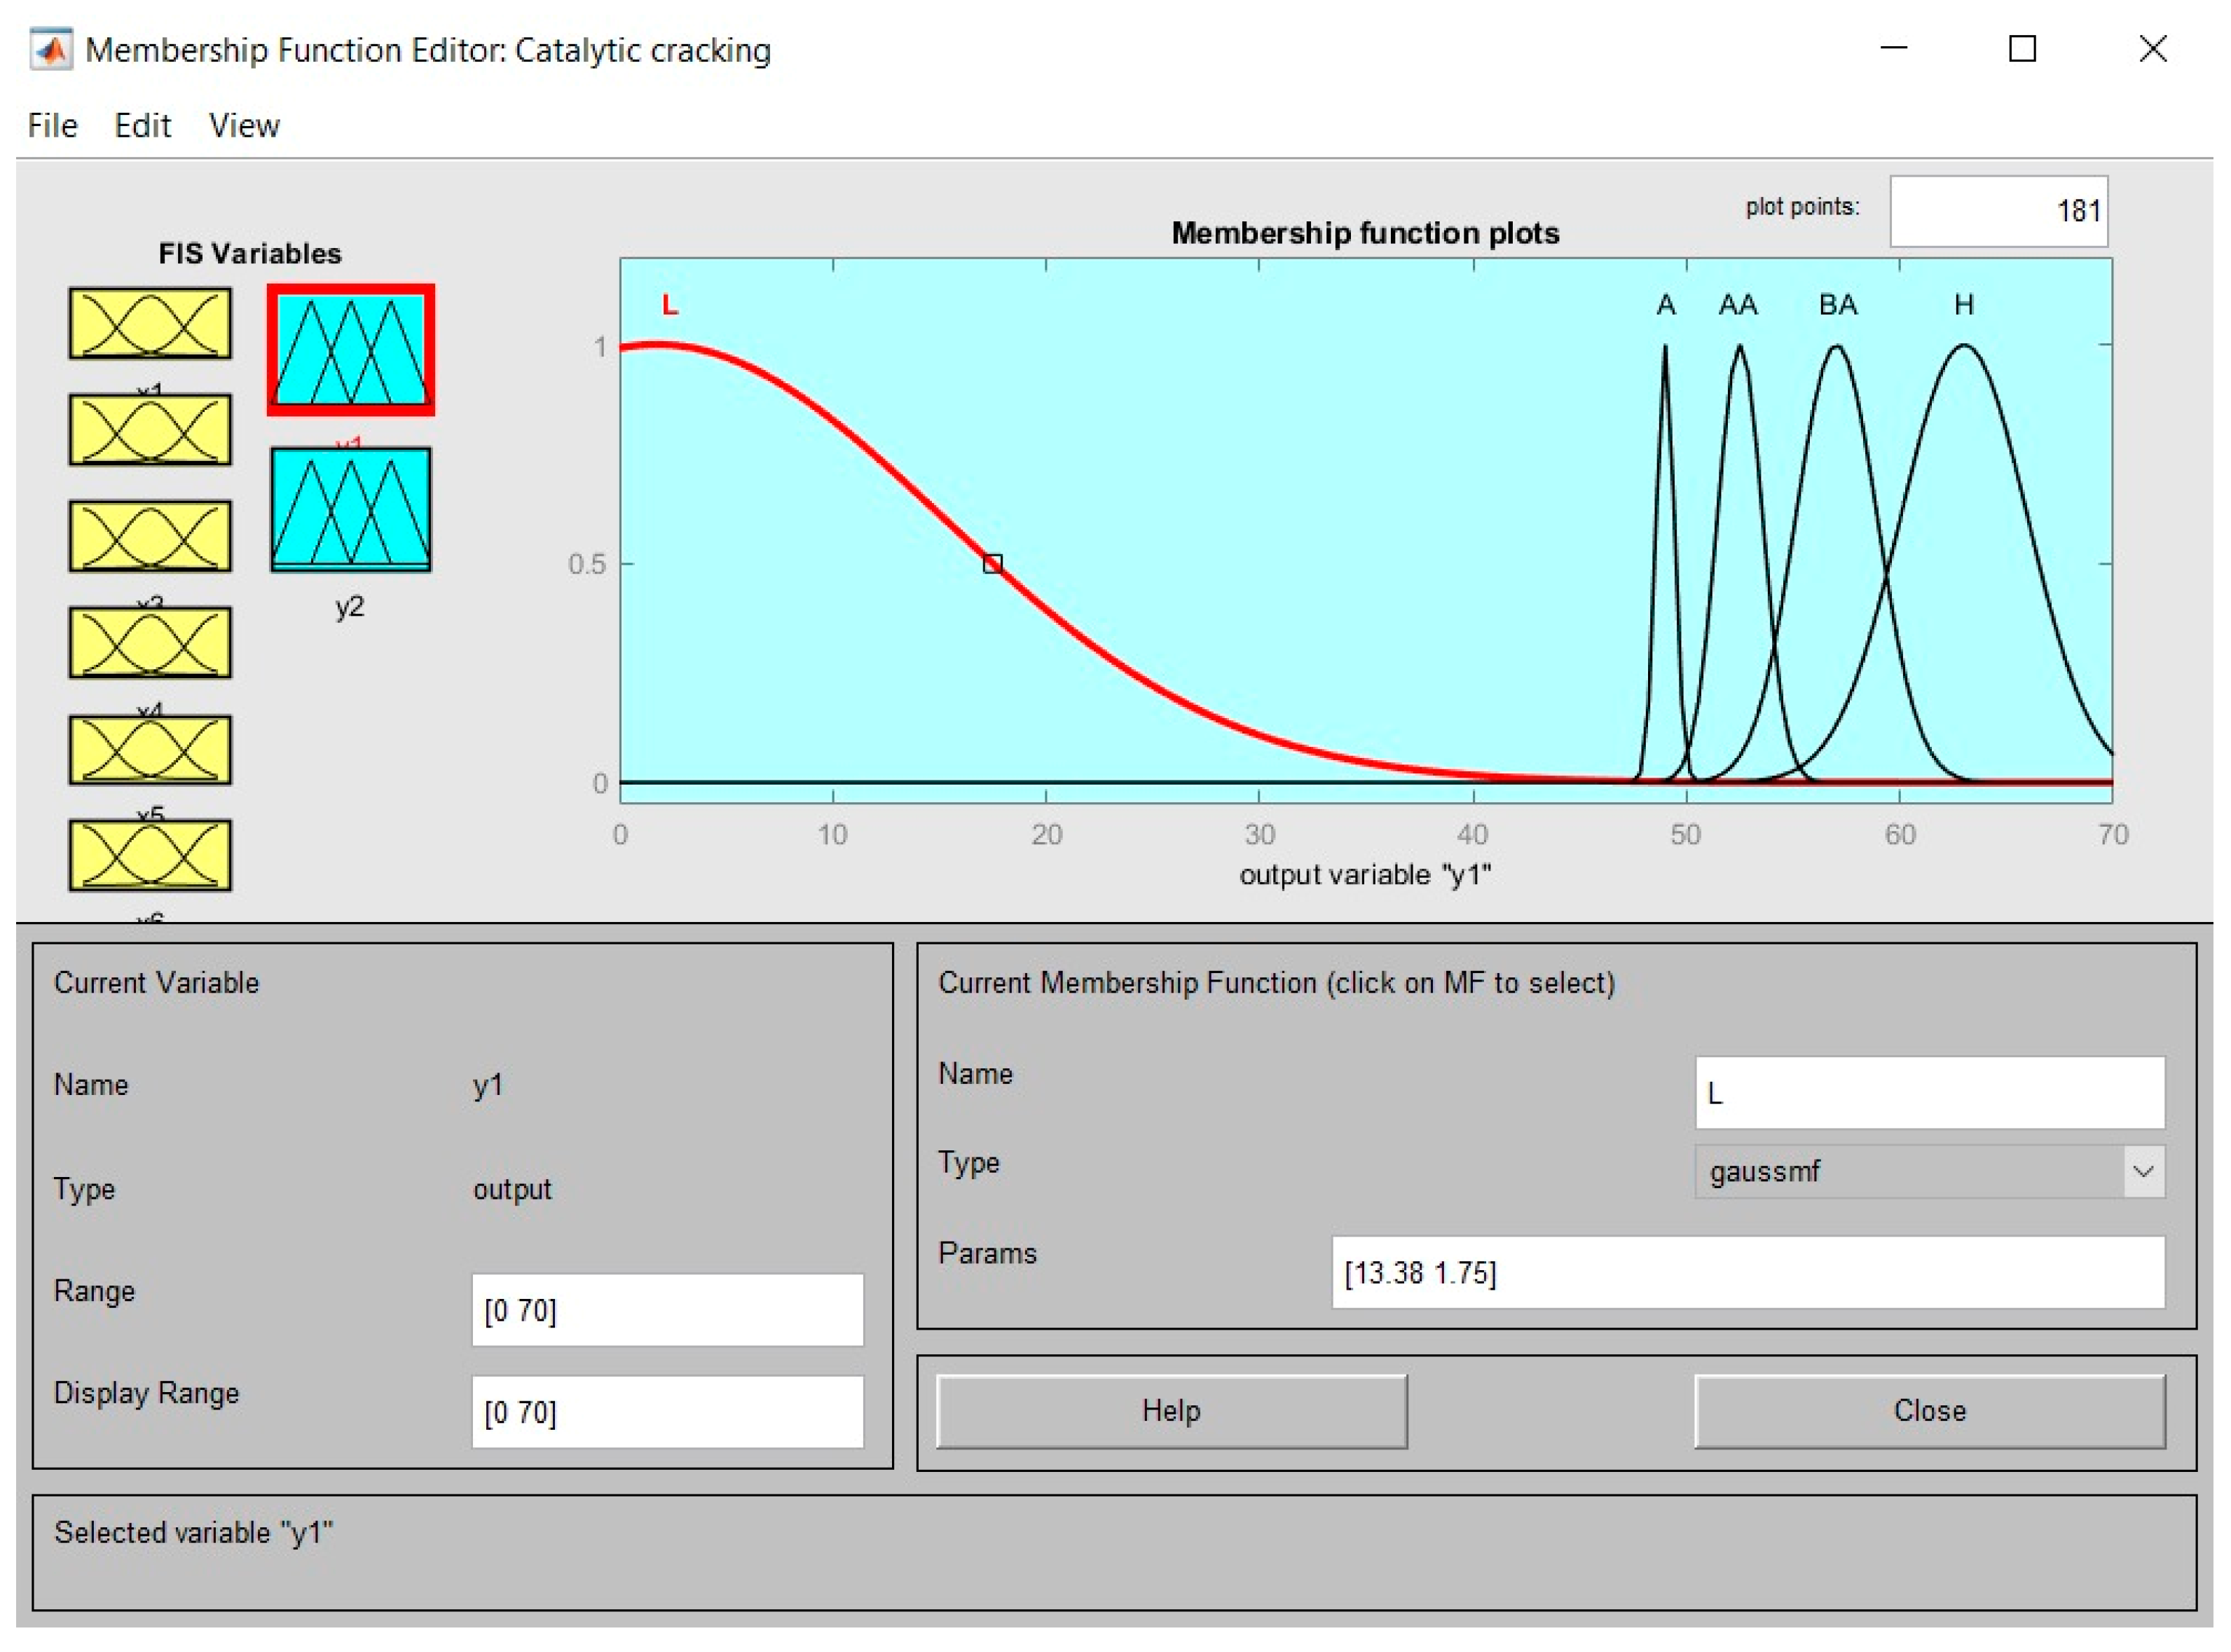Viewport: 2231px width, 1652px height.
Task: Open the View menu
Action: 244,126
